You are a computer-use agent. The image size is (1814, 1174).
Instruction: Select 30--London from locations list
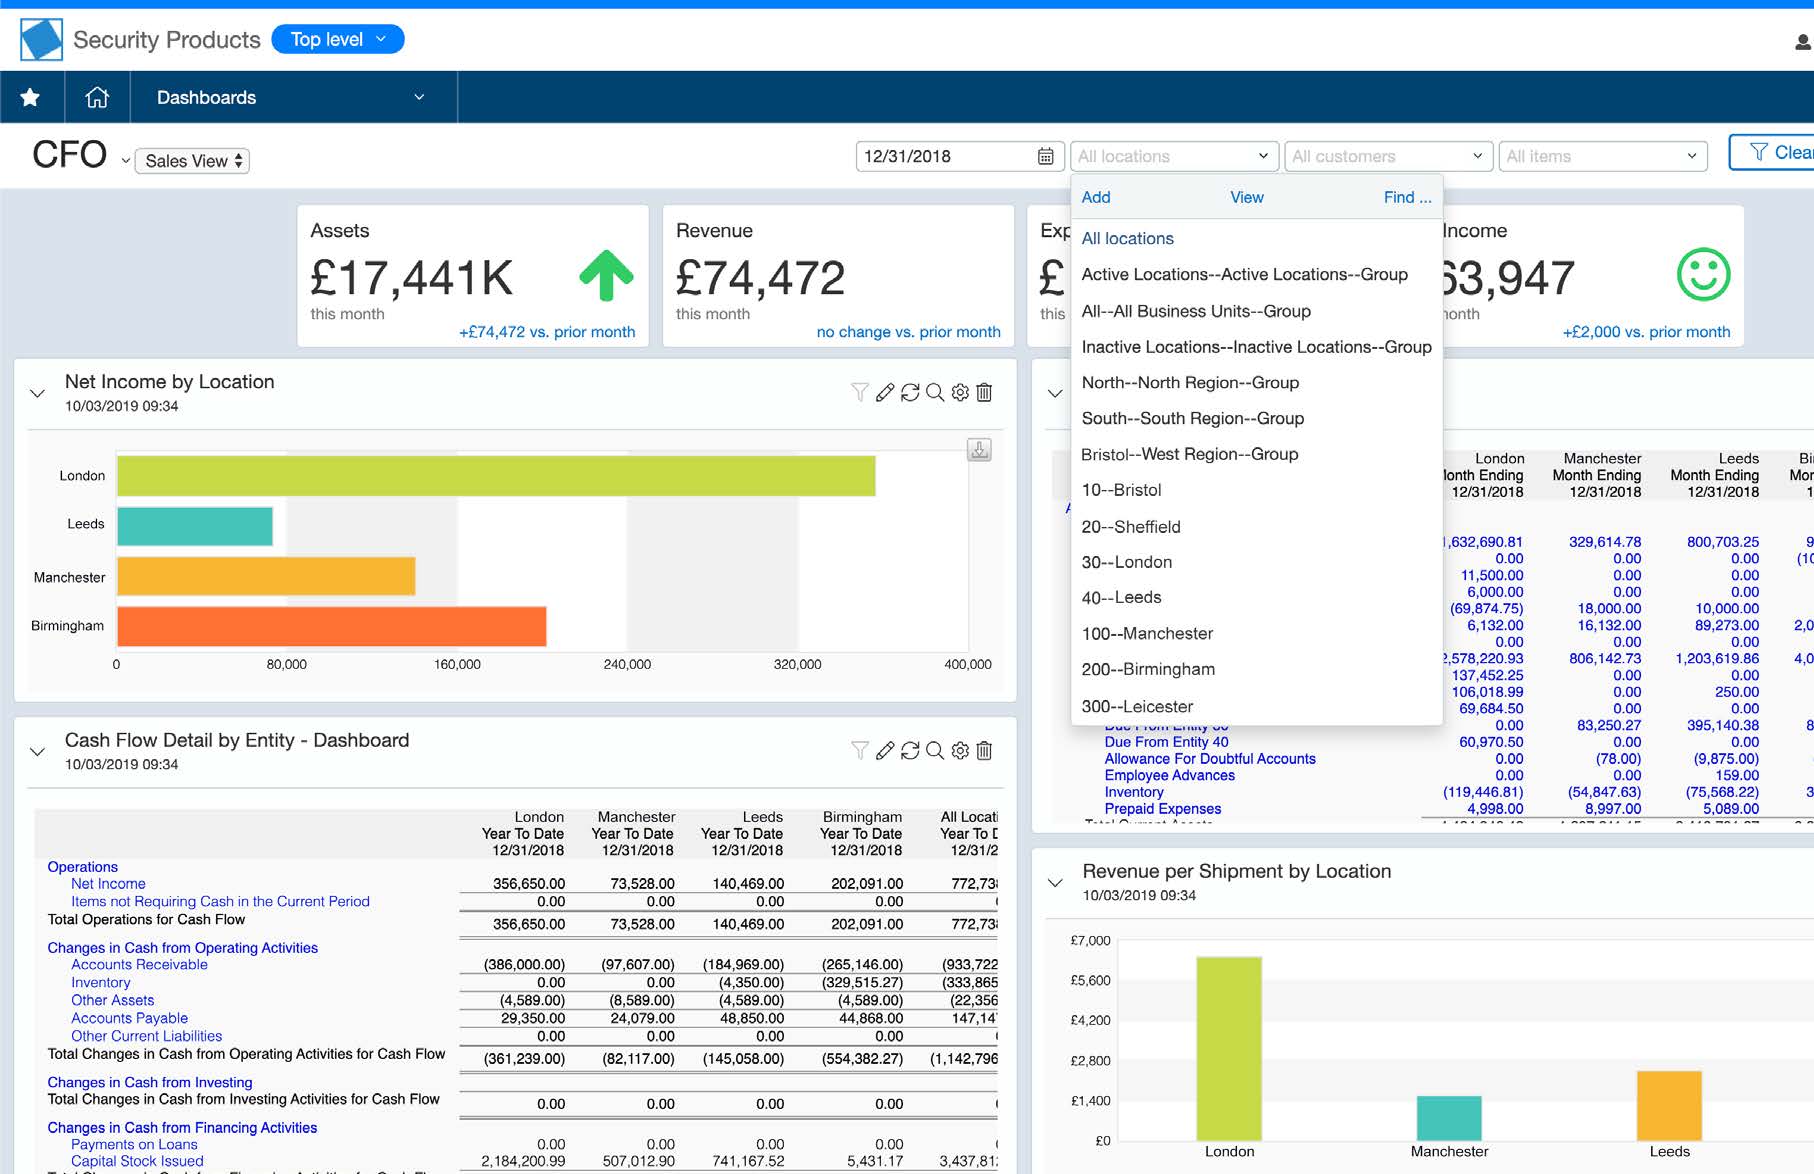coord(1127,562)
